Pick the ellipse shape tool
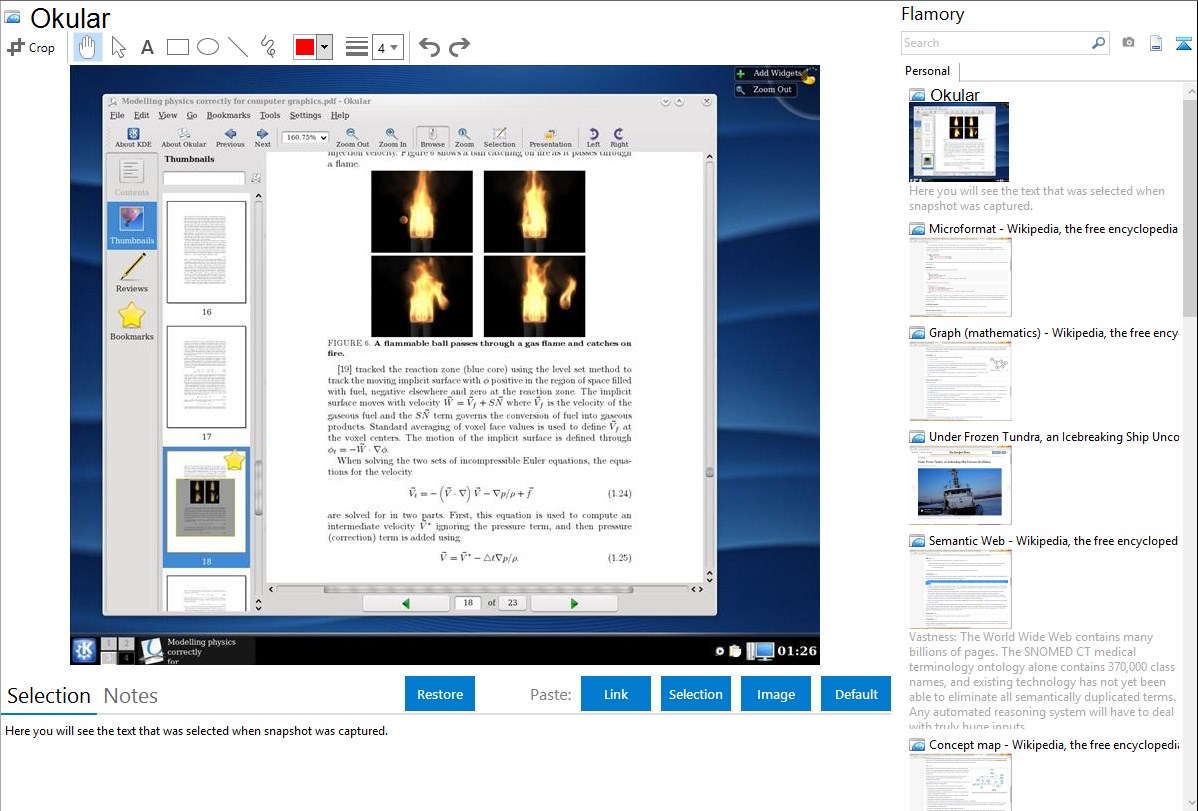 (x=208, y=47)
